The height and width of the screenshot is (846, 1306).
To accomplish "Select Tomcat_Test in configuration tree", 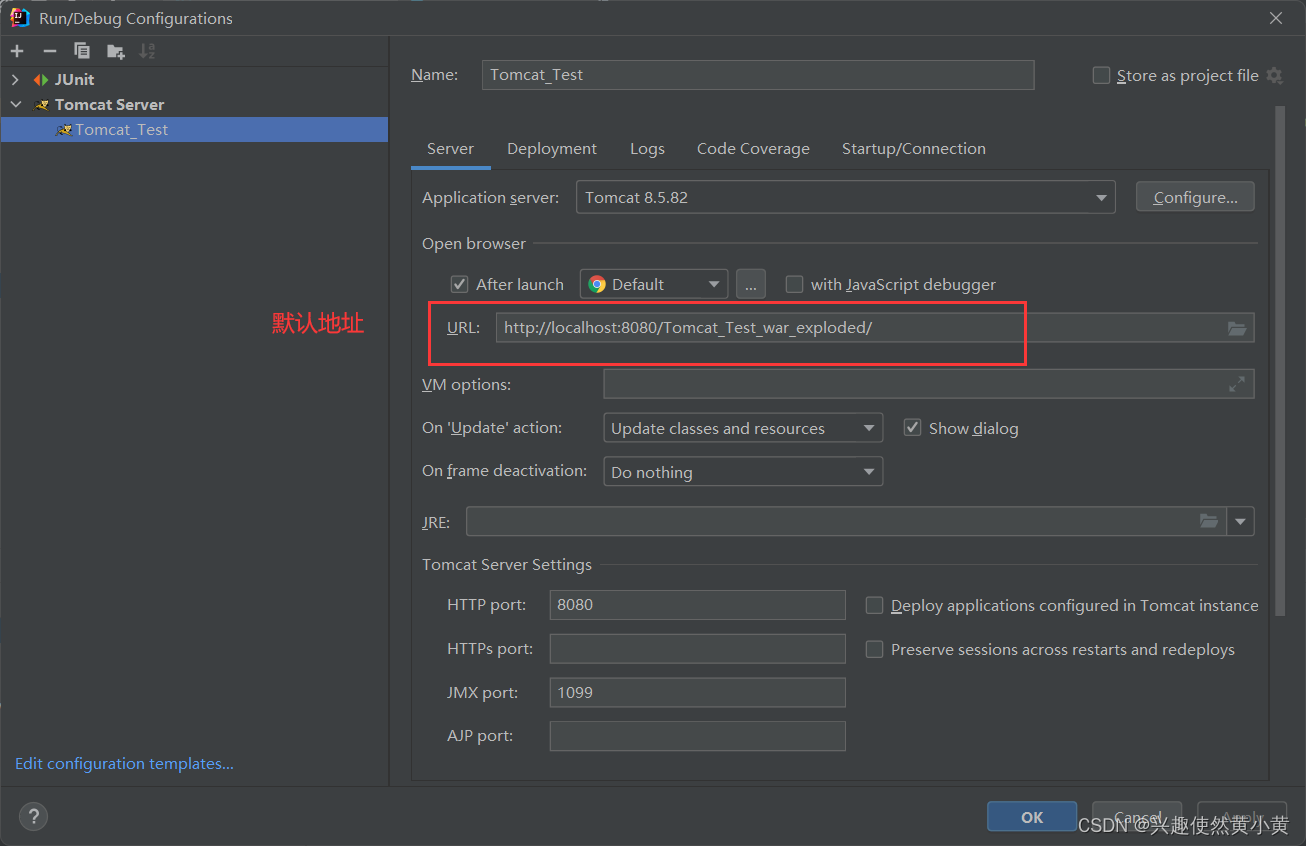I will [x=194, y=129].
